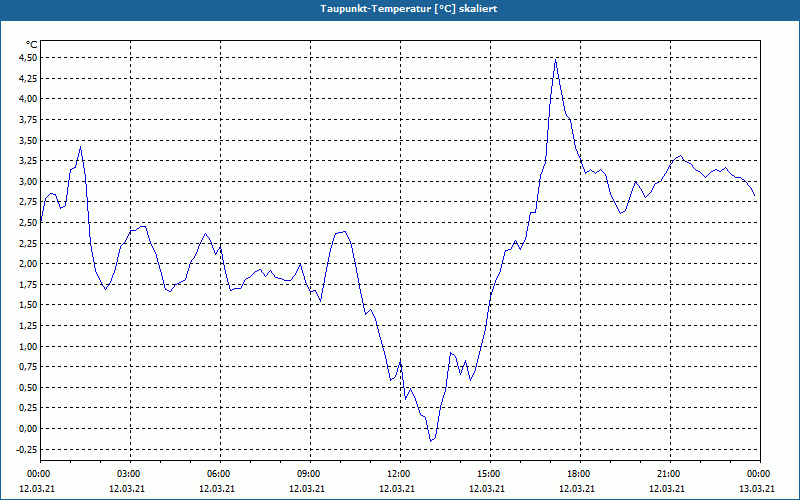Image resolution: width=800 pixels, height=500 pixels.
Task: Select the 2,75 y-axis value
Action: point(29,202)
